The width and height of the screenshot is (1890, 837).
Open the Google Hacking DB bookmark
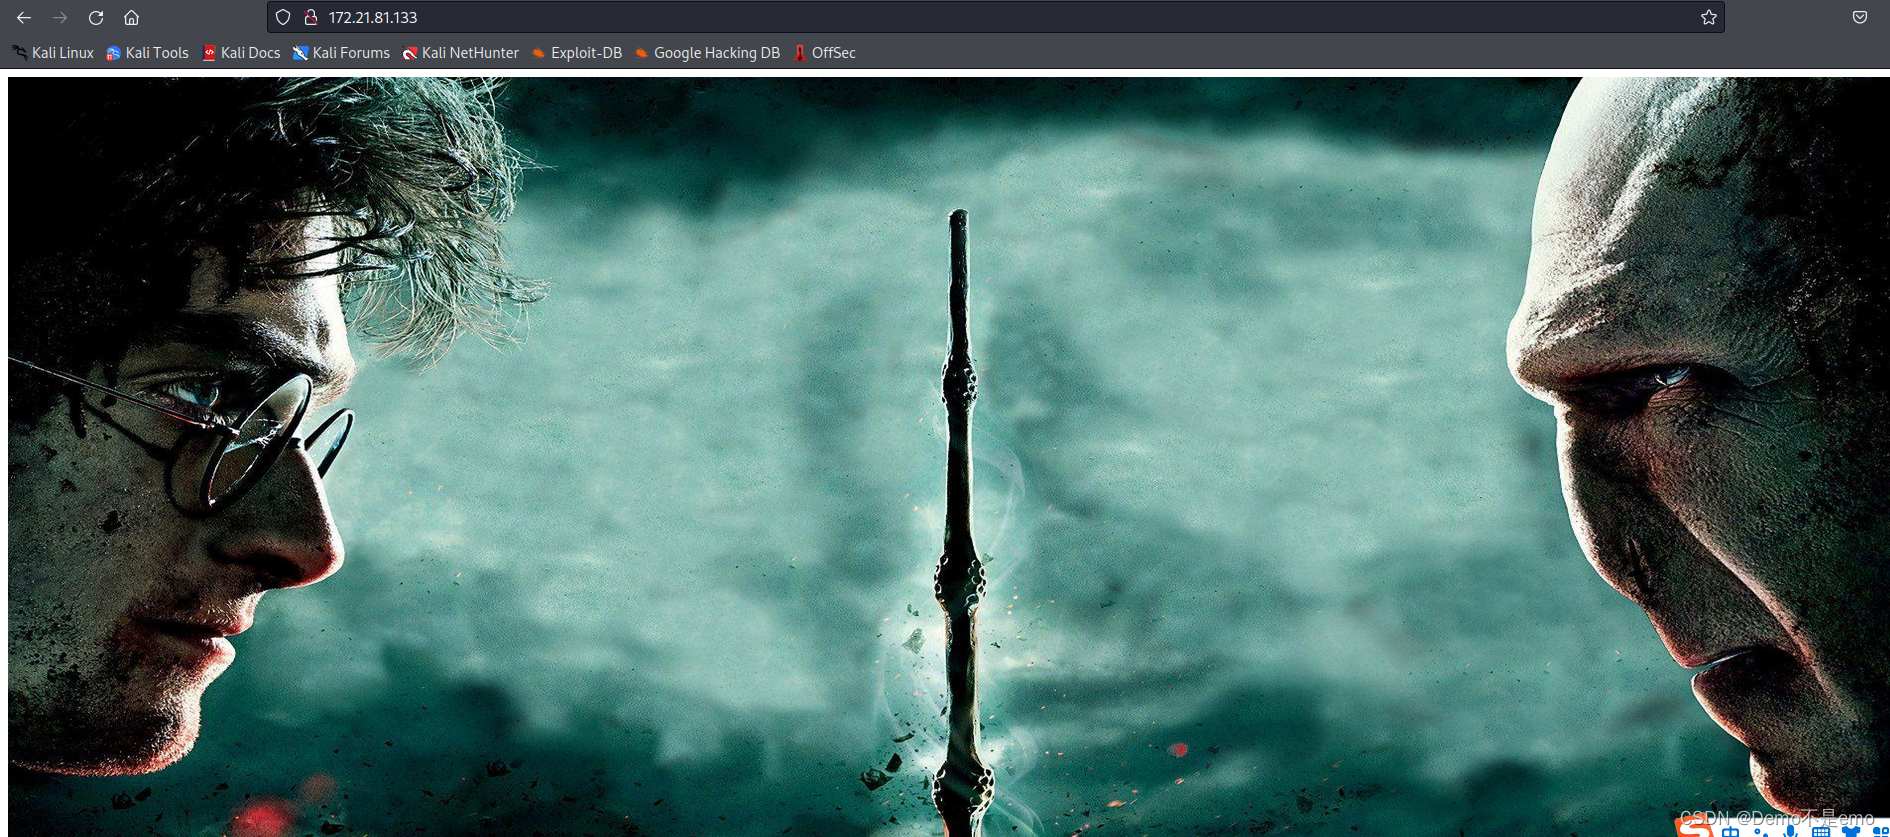[x=708, y=53]
